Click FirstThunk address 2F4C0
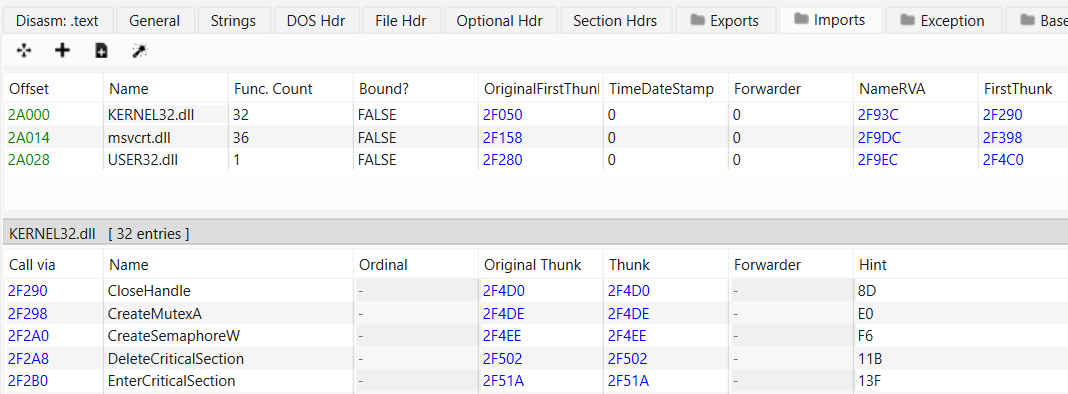Image resolution: width=1068 pixels, height=394 pixels. 1003,160
